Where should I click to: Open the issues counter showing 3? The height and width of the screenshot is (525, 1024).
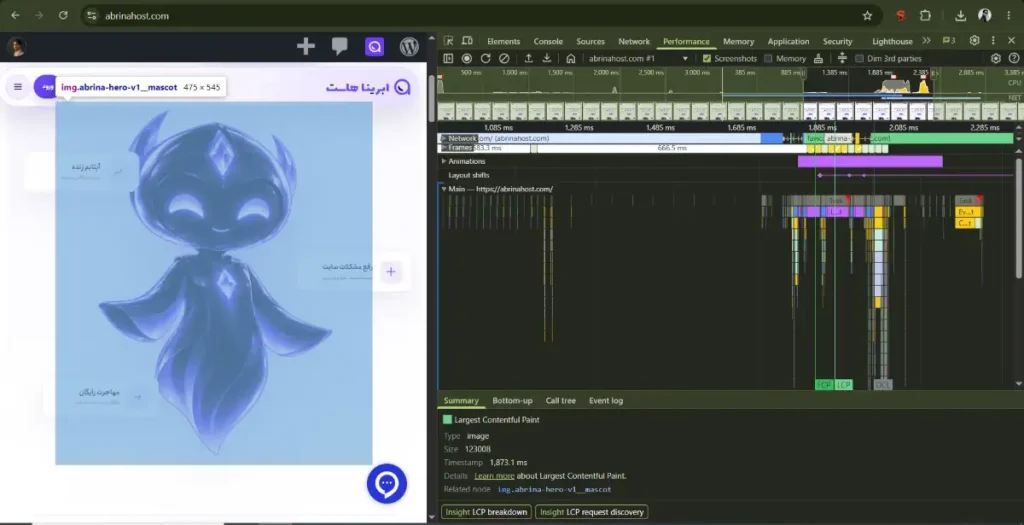pos(948,40)
